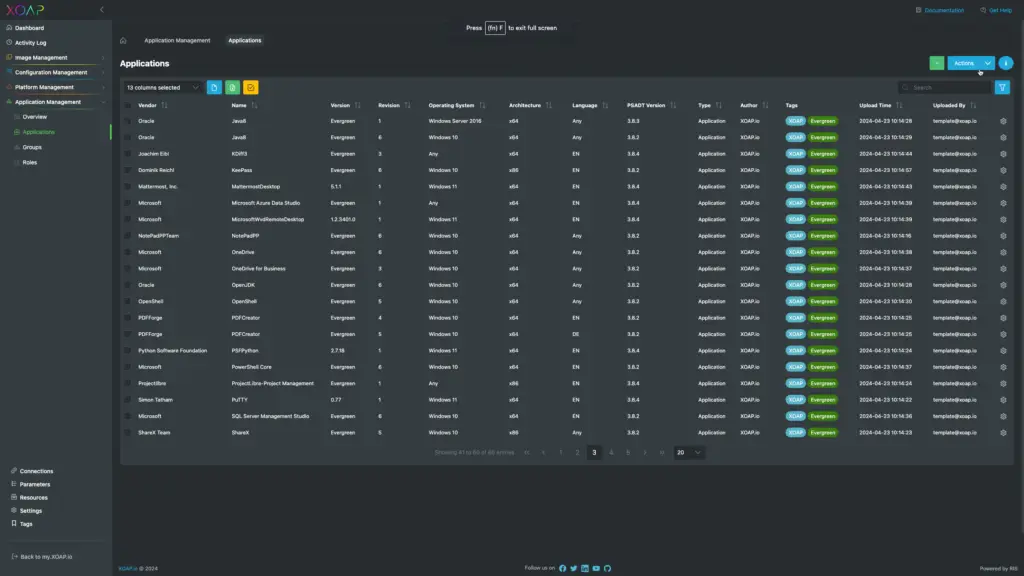Open Overview under Application Management
The height and width of the screenshot is (576, 1024).
(35, 117)
